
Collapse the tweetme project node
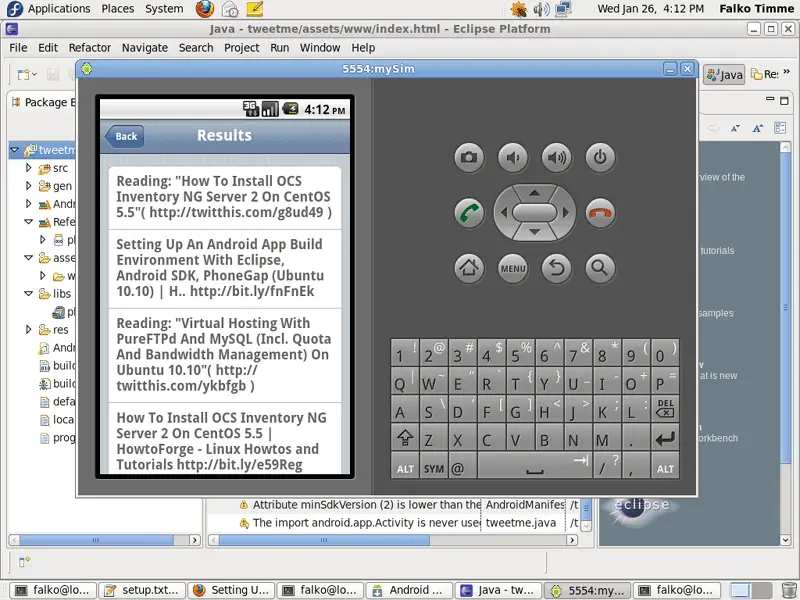click(x=14, y=150)
